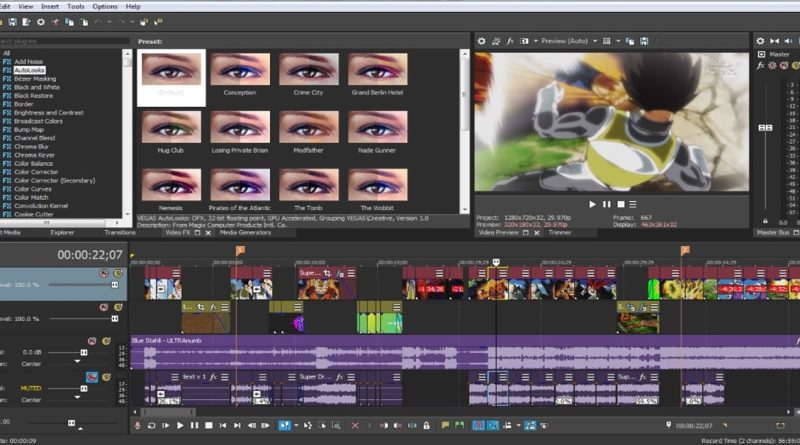Open edit tool selection dropdown arrow
800x445 pixels.
[296, 425]
